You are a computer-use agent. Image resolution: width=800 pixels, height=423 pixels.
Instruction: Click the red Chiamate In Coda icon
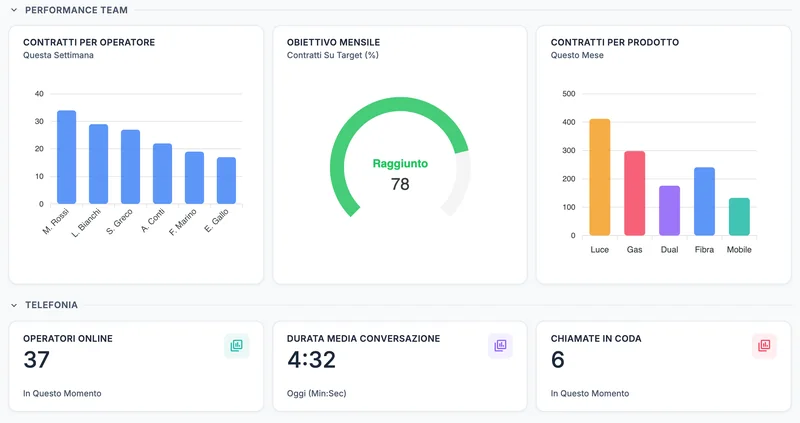[x=764, y=345]
